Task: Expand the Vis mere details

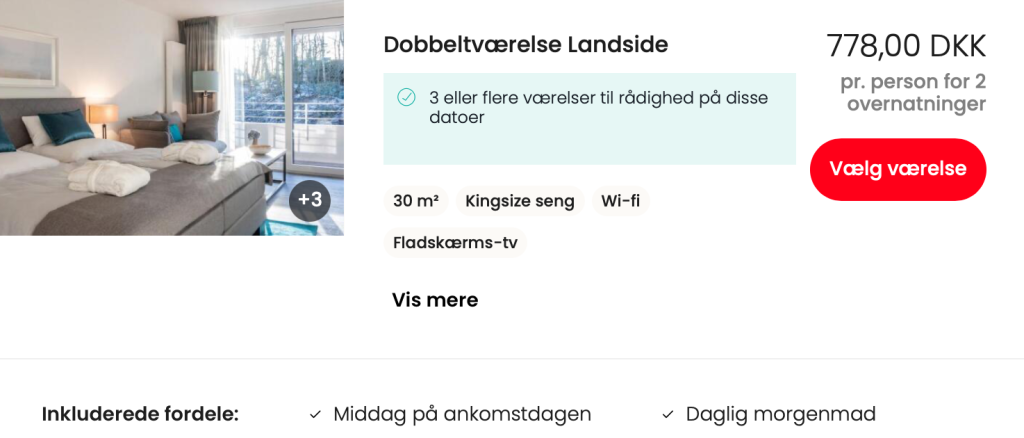Action: click(435, 300)
